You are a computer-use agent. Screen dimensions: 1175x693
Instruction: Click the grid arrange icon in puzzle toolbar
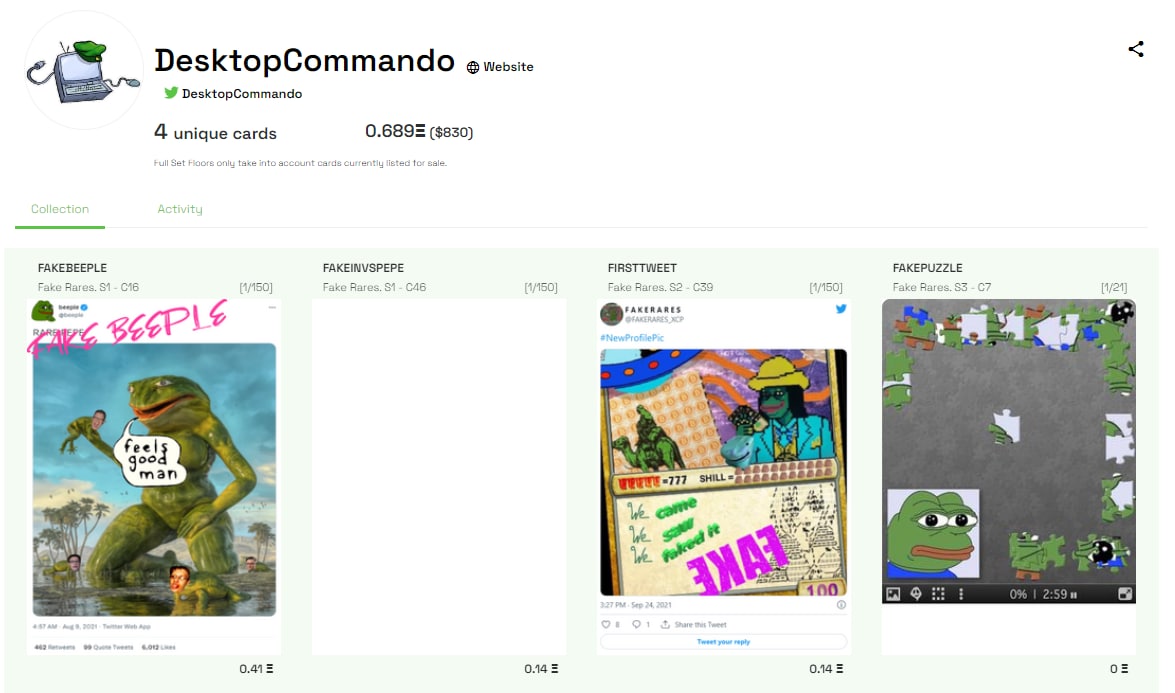(x=938, y=594)
